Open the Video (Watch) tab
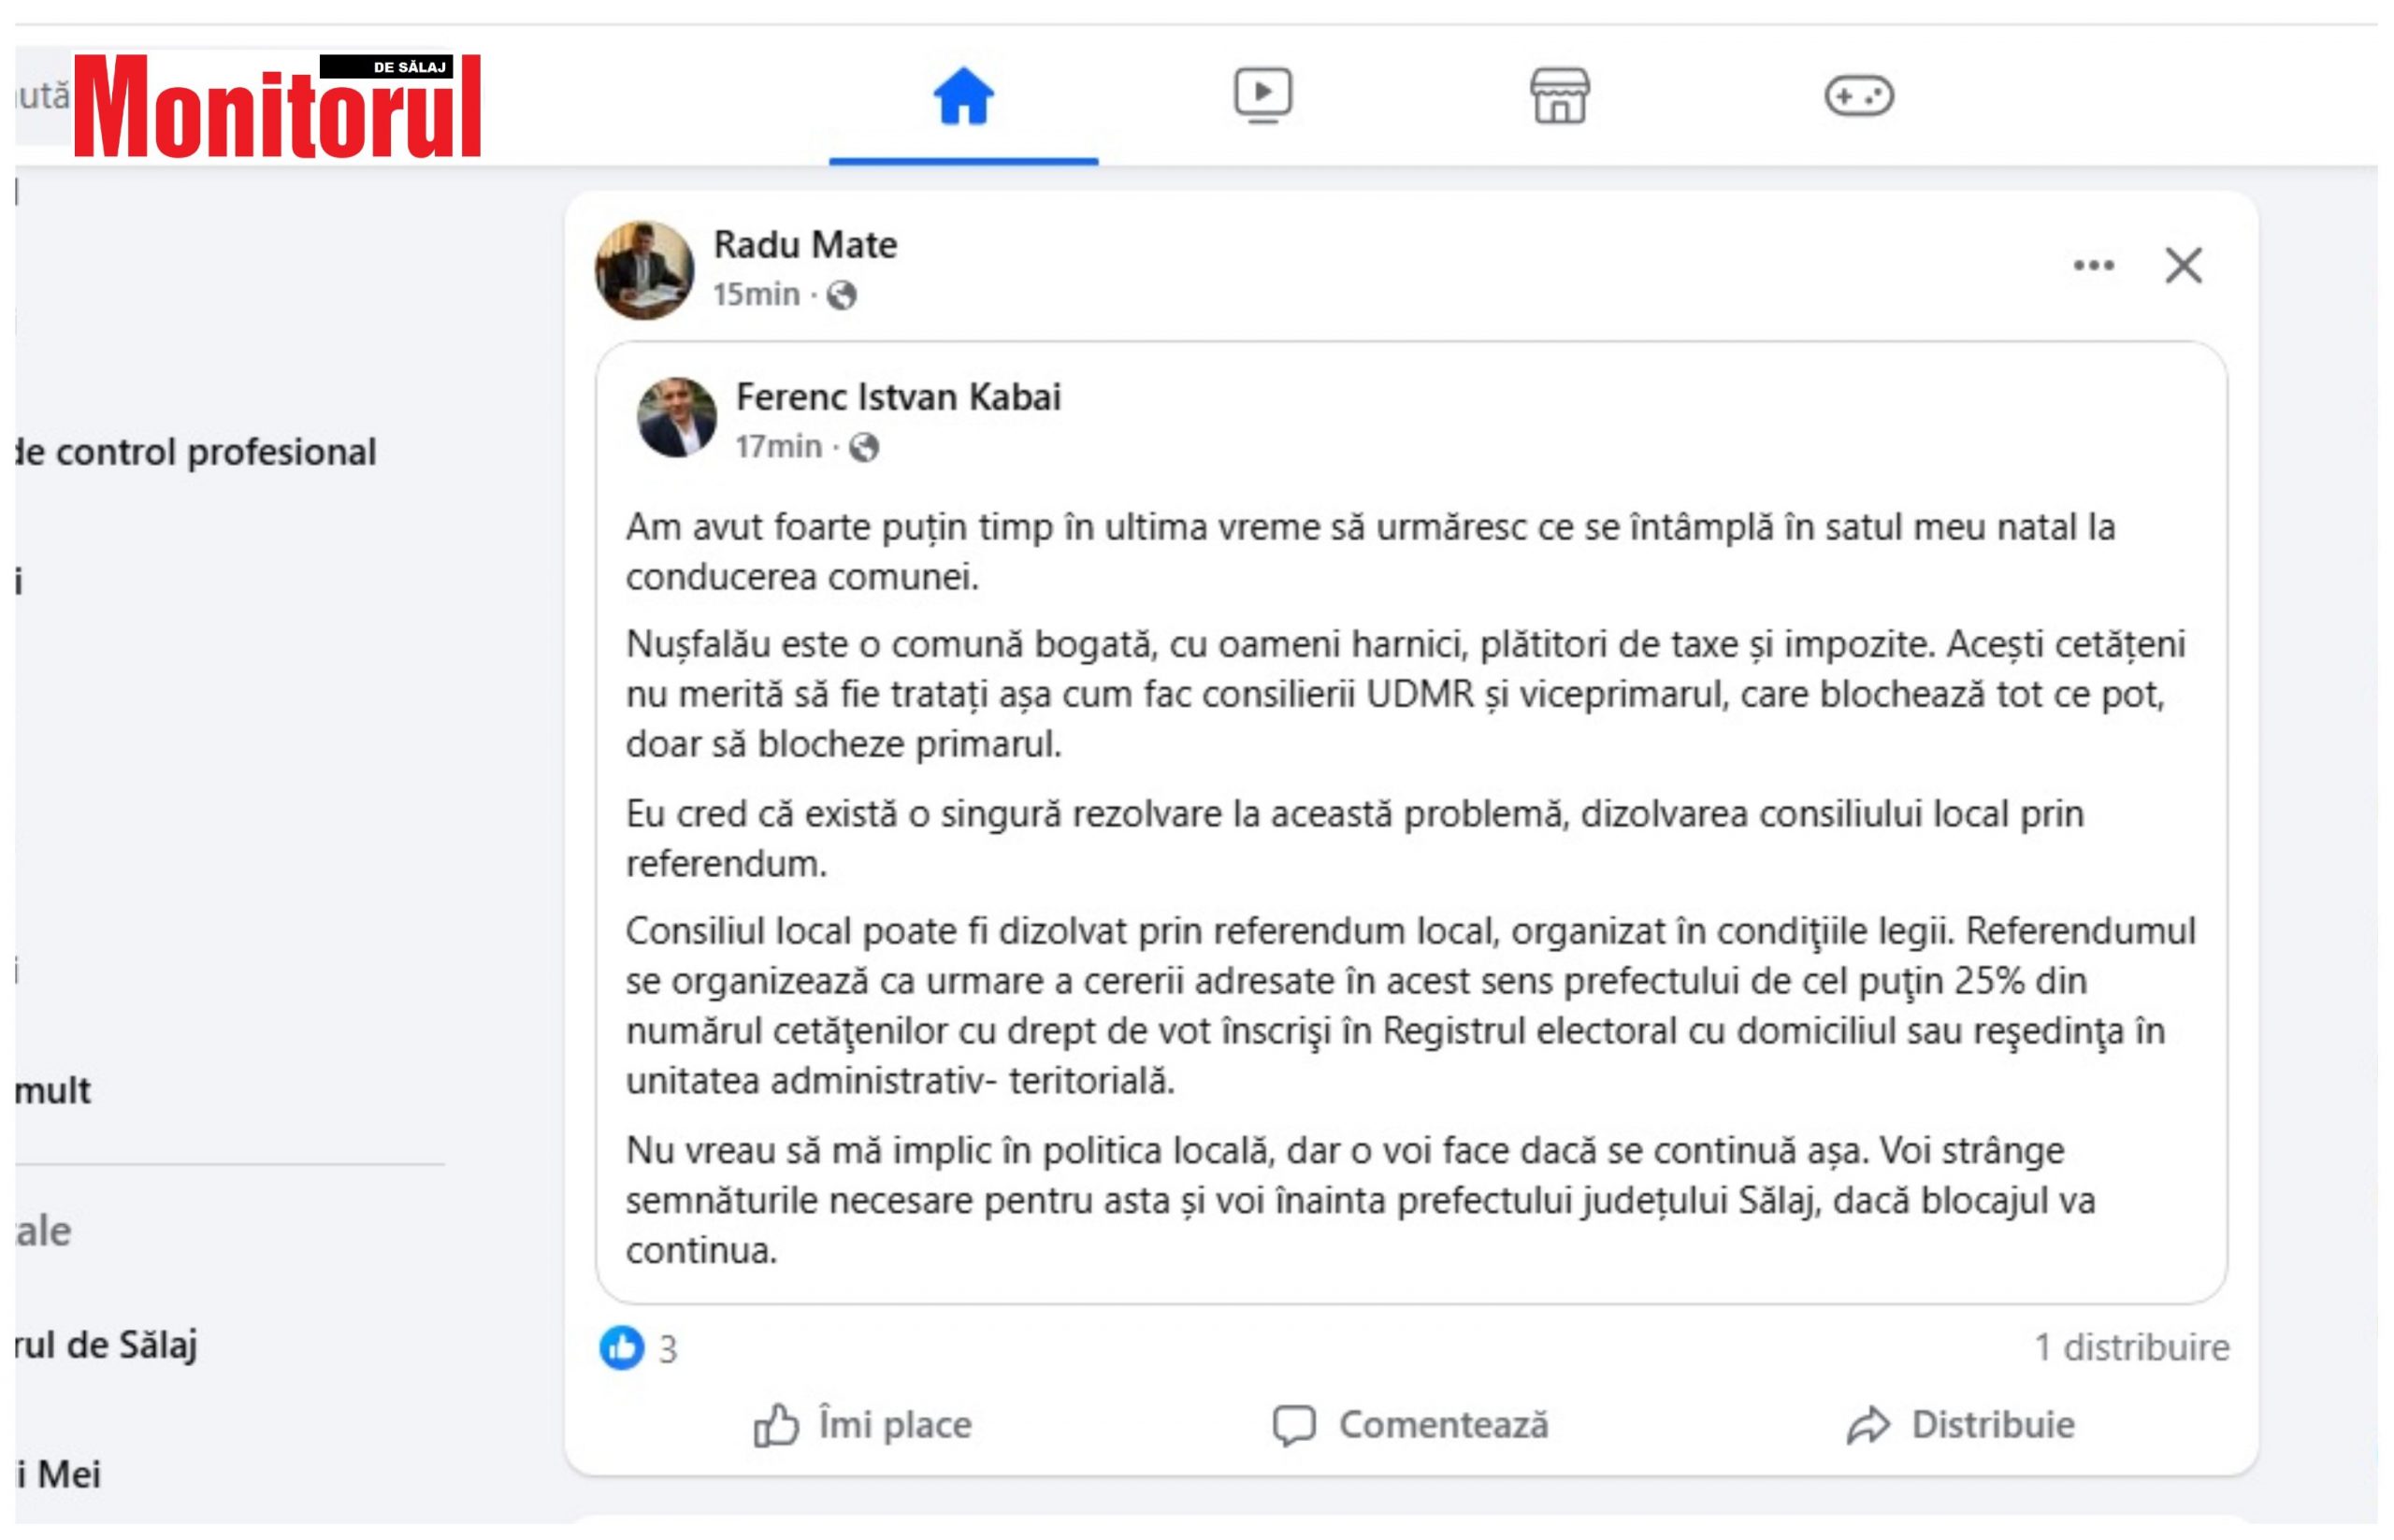This screenshot has height=1540, width=2394. 1262,96
